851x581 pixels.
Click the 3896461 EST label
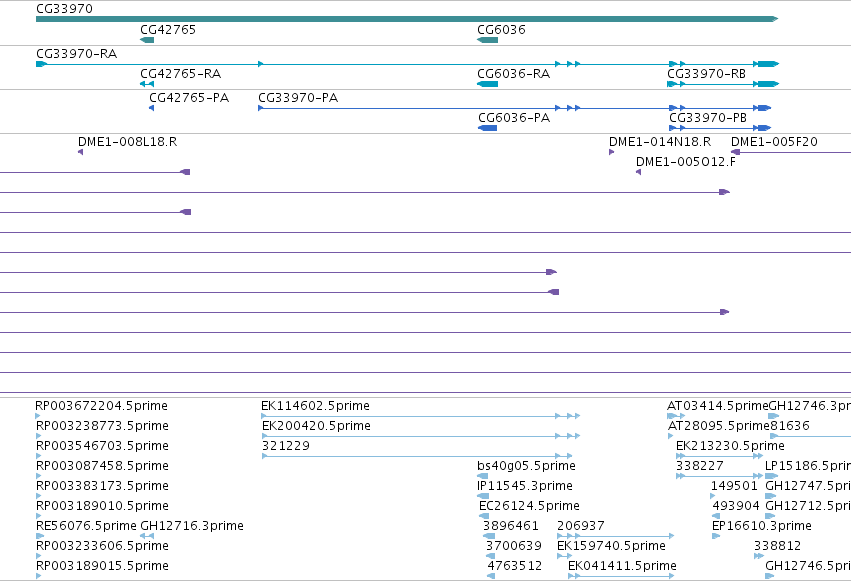pos(511,526)
